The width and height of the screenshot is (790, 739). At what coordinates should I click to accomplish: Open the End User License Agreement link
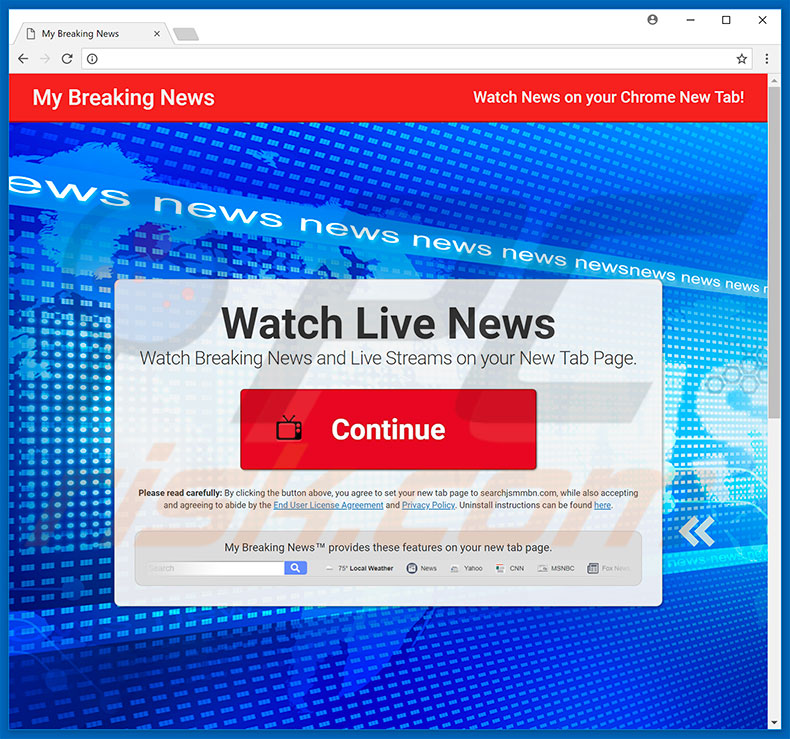coord(328,505)
